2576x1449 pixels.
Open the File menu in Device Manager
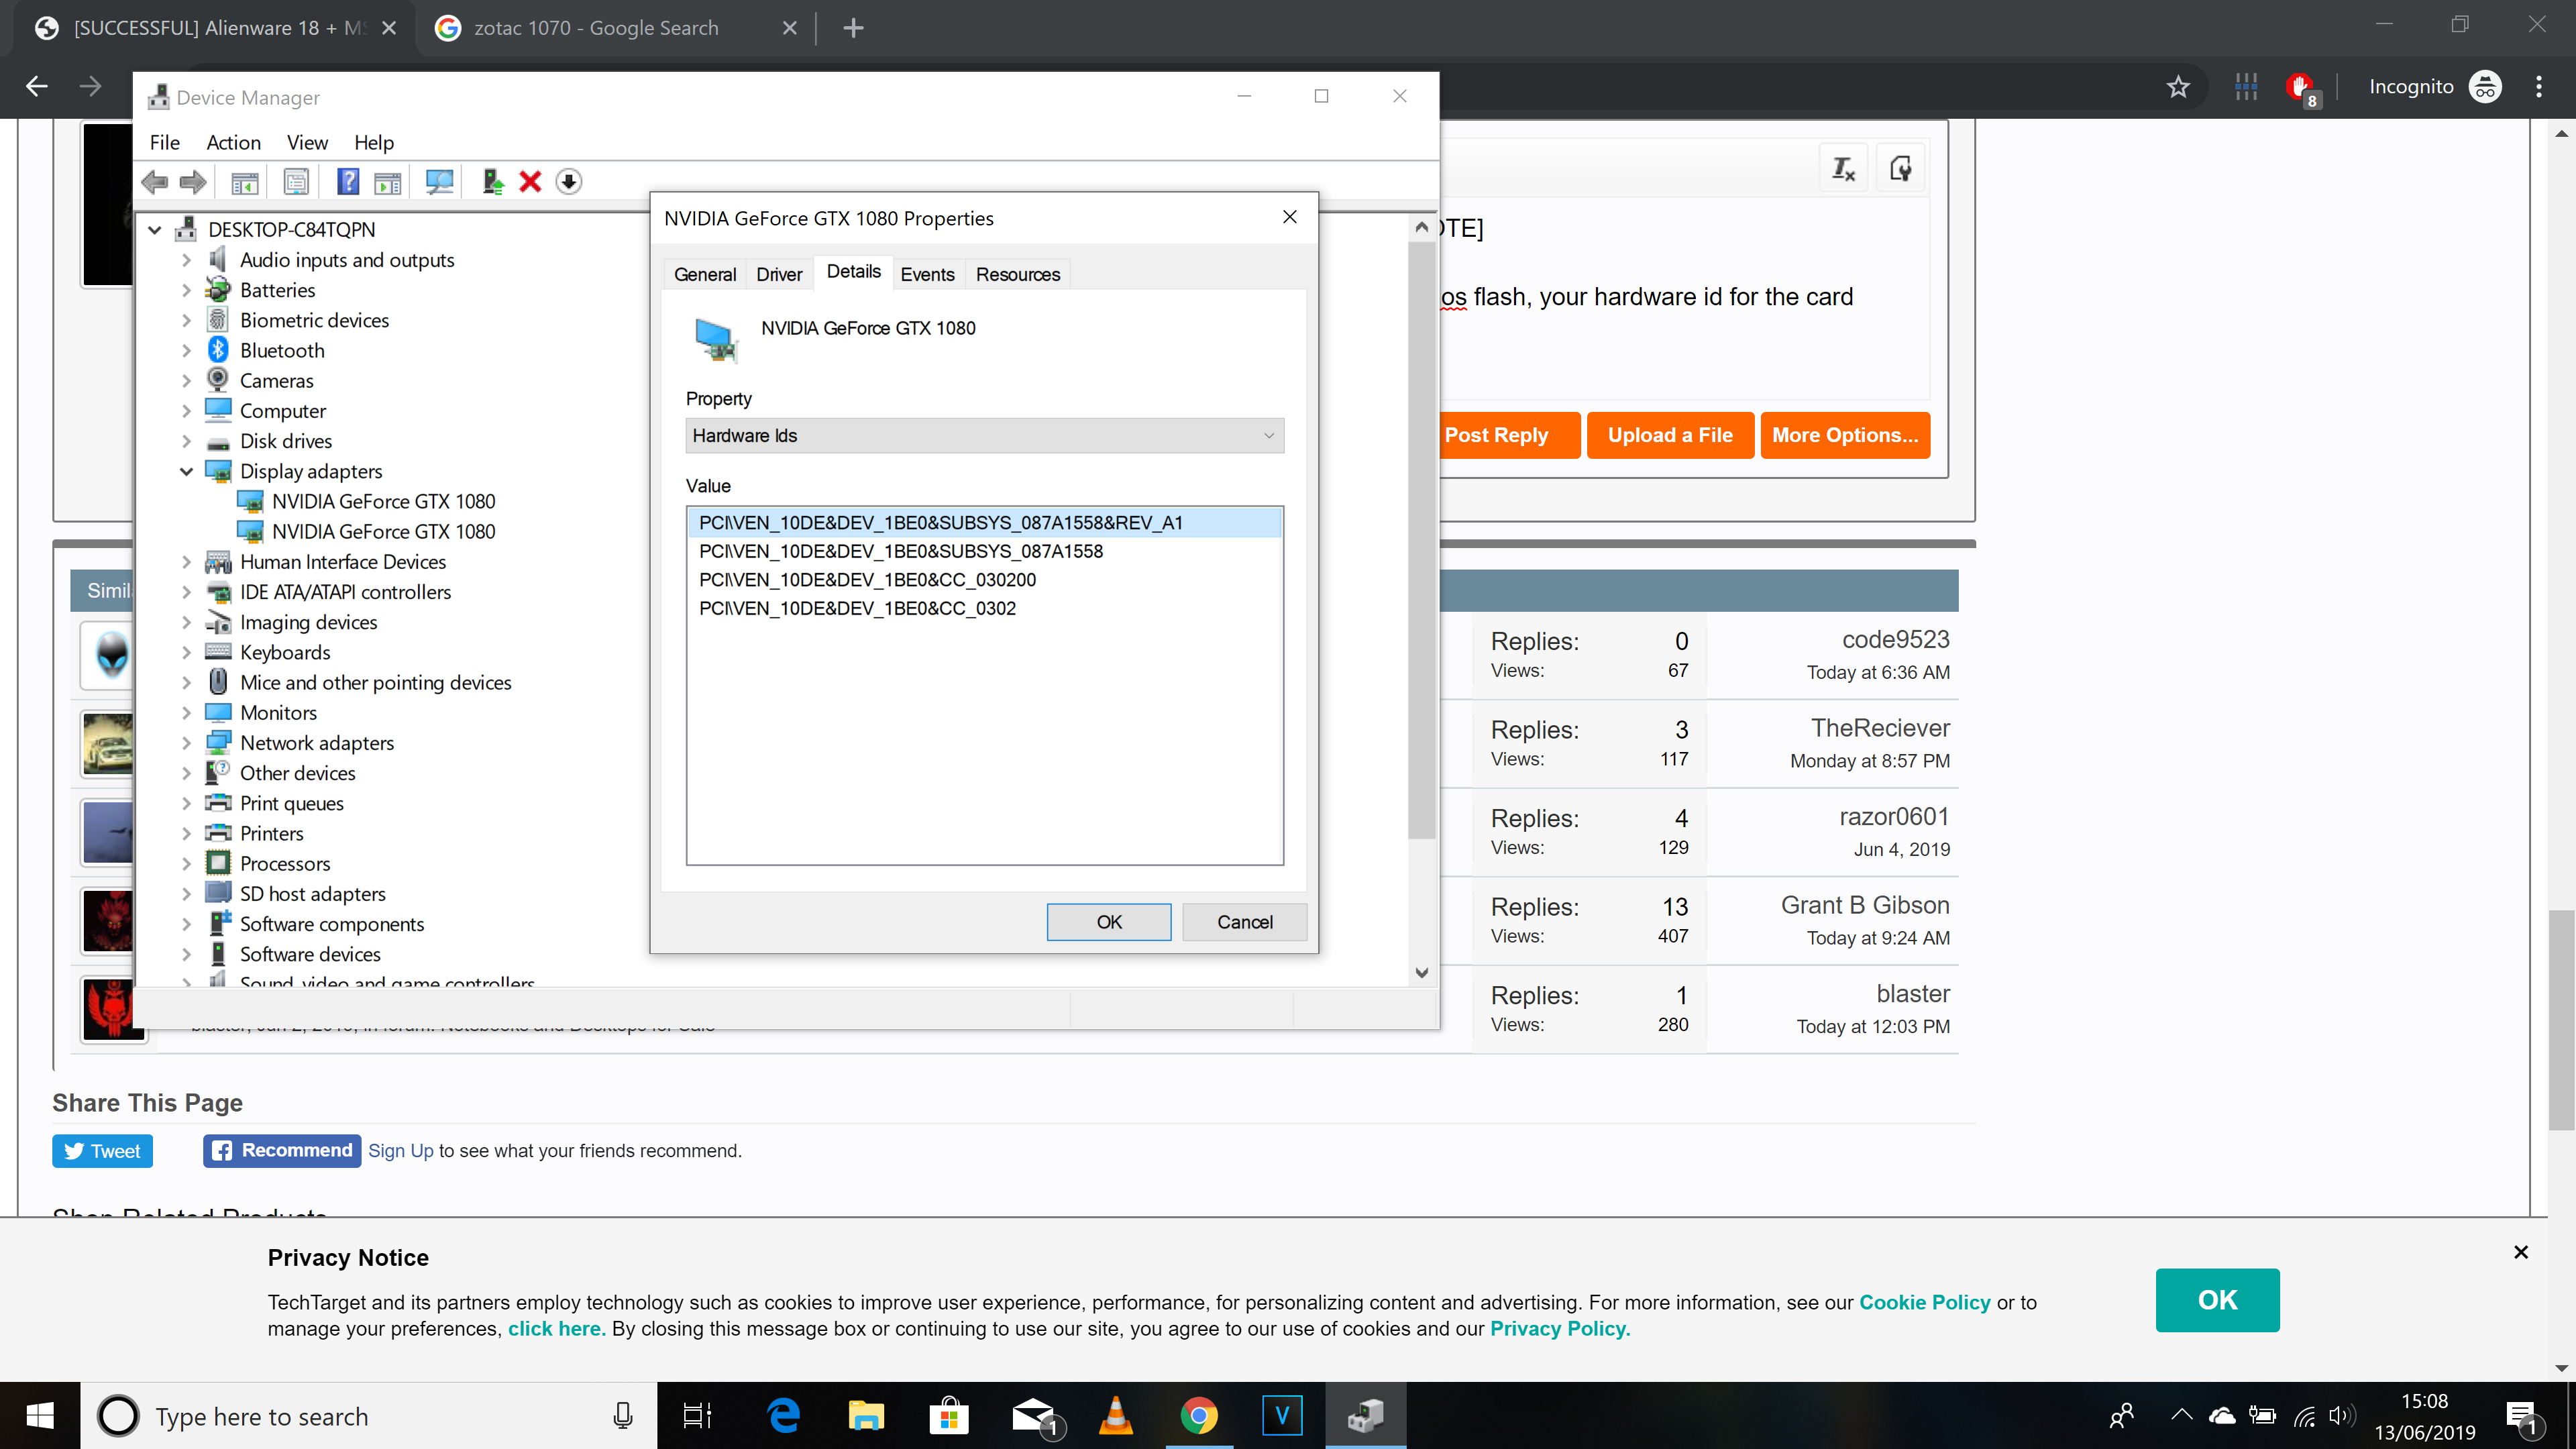point(164,143)
